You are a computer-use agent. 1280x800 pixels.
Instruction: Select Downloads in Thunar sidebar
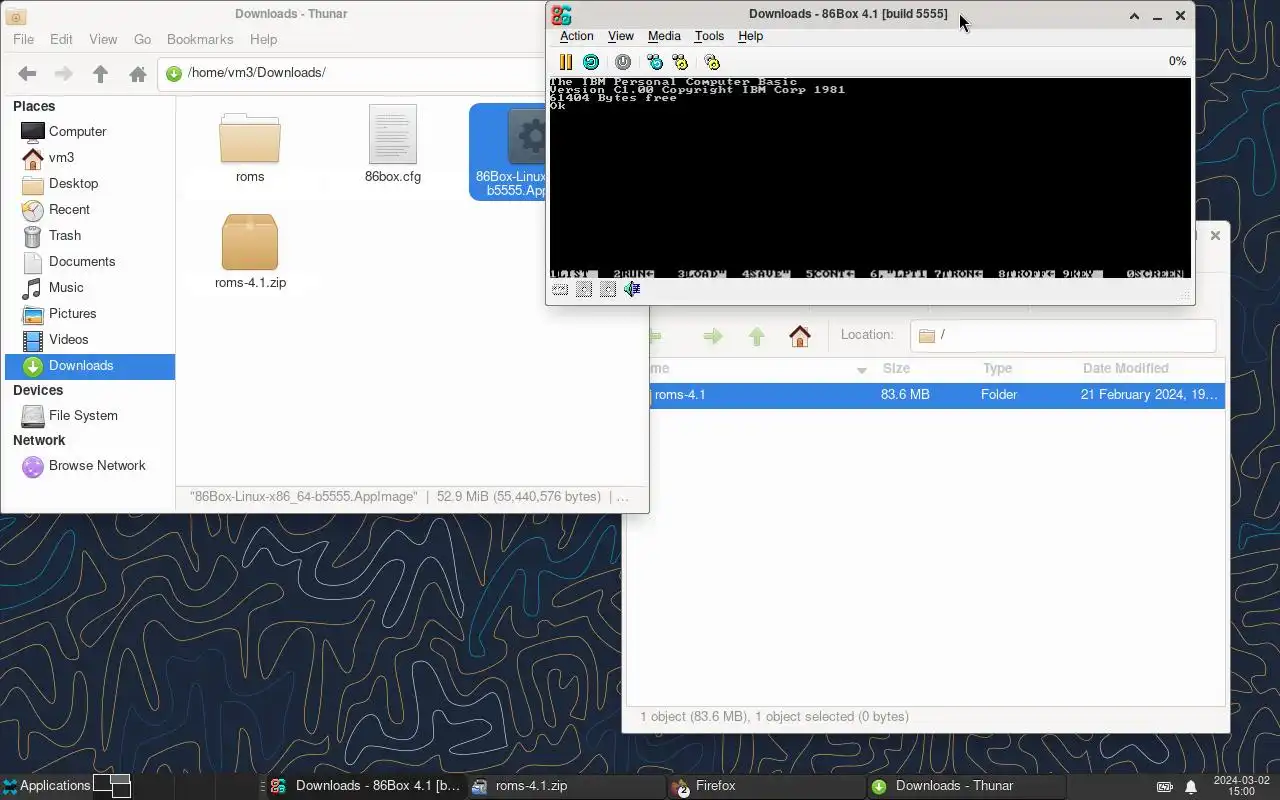pos(90,365)
